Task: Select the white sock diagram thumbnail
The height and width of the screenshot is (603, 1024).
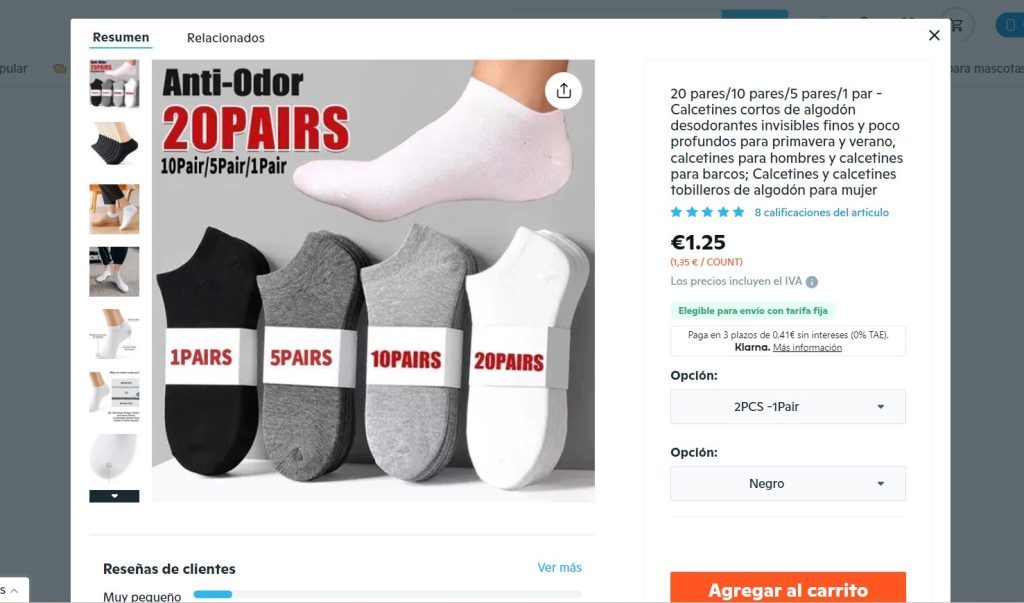Action: 114,334
